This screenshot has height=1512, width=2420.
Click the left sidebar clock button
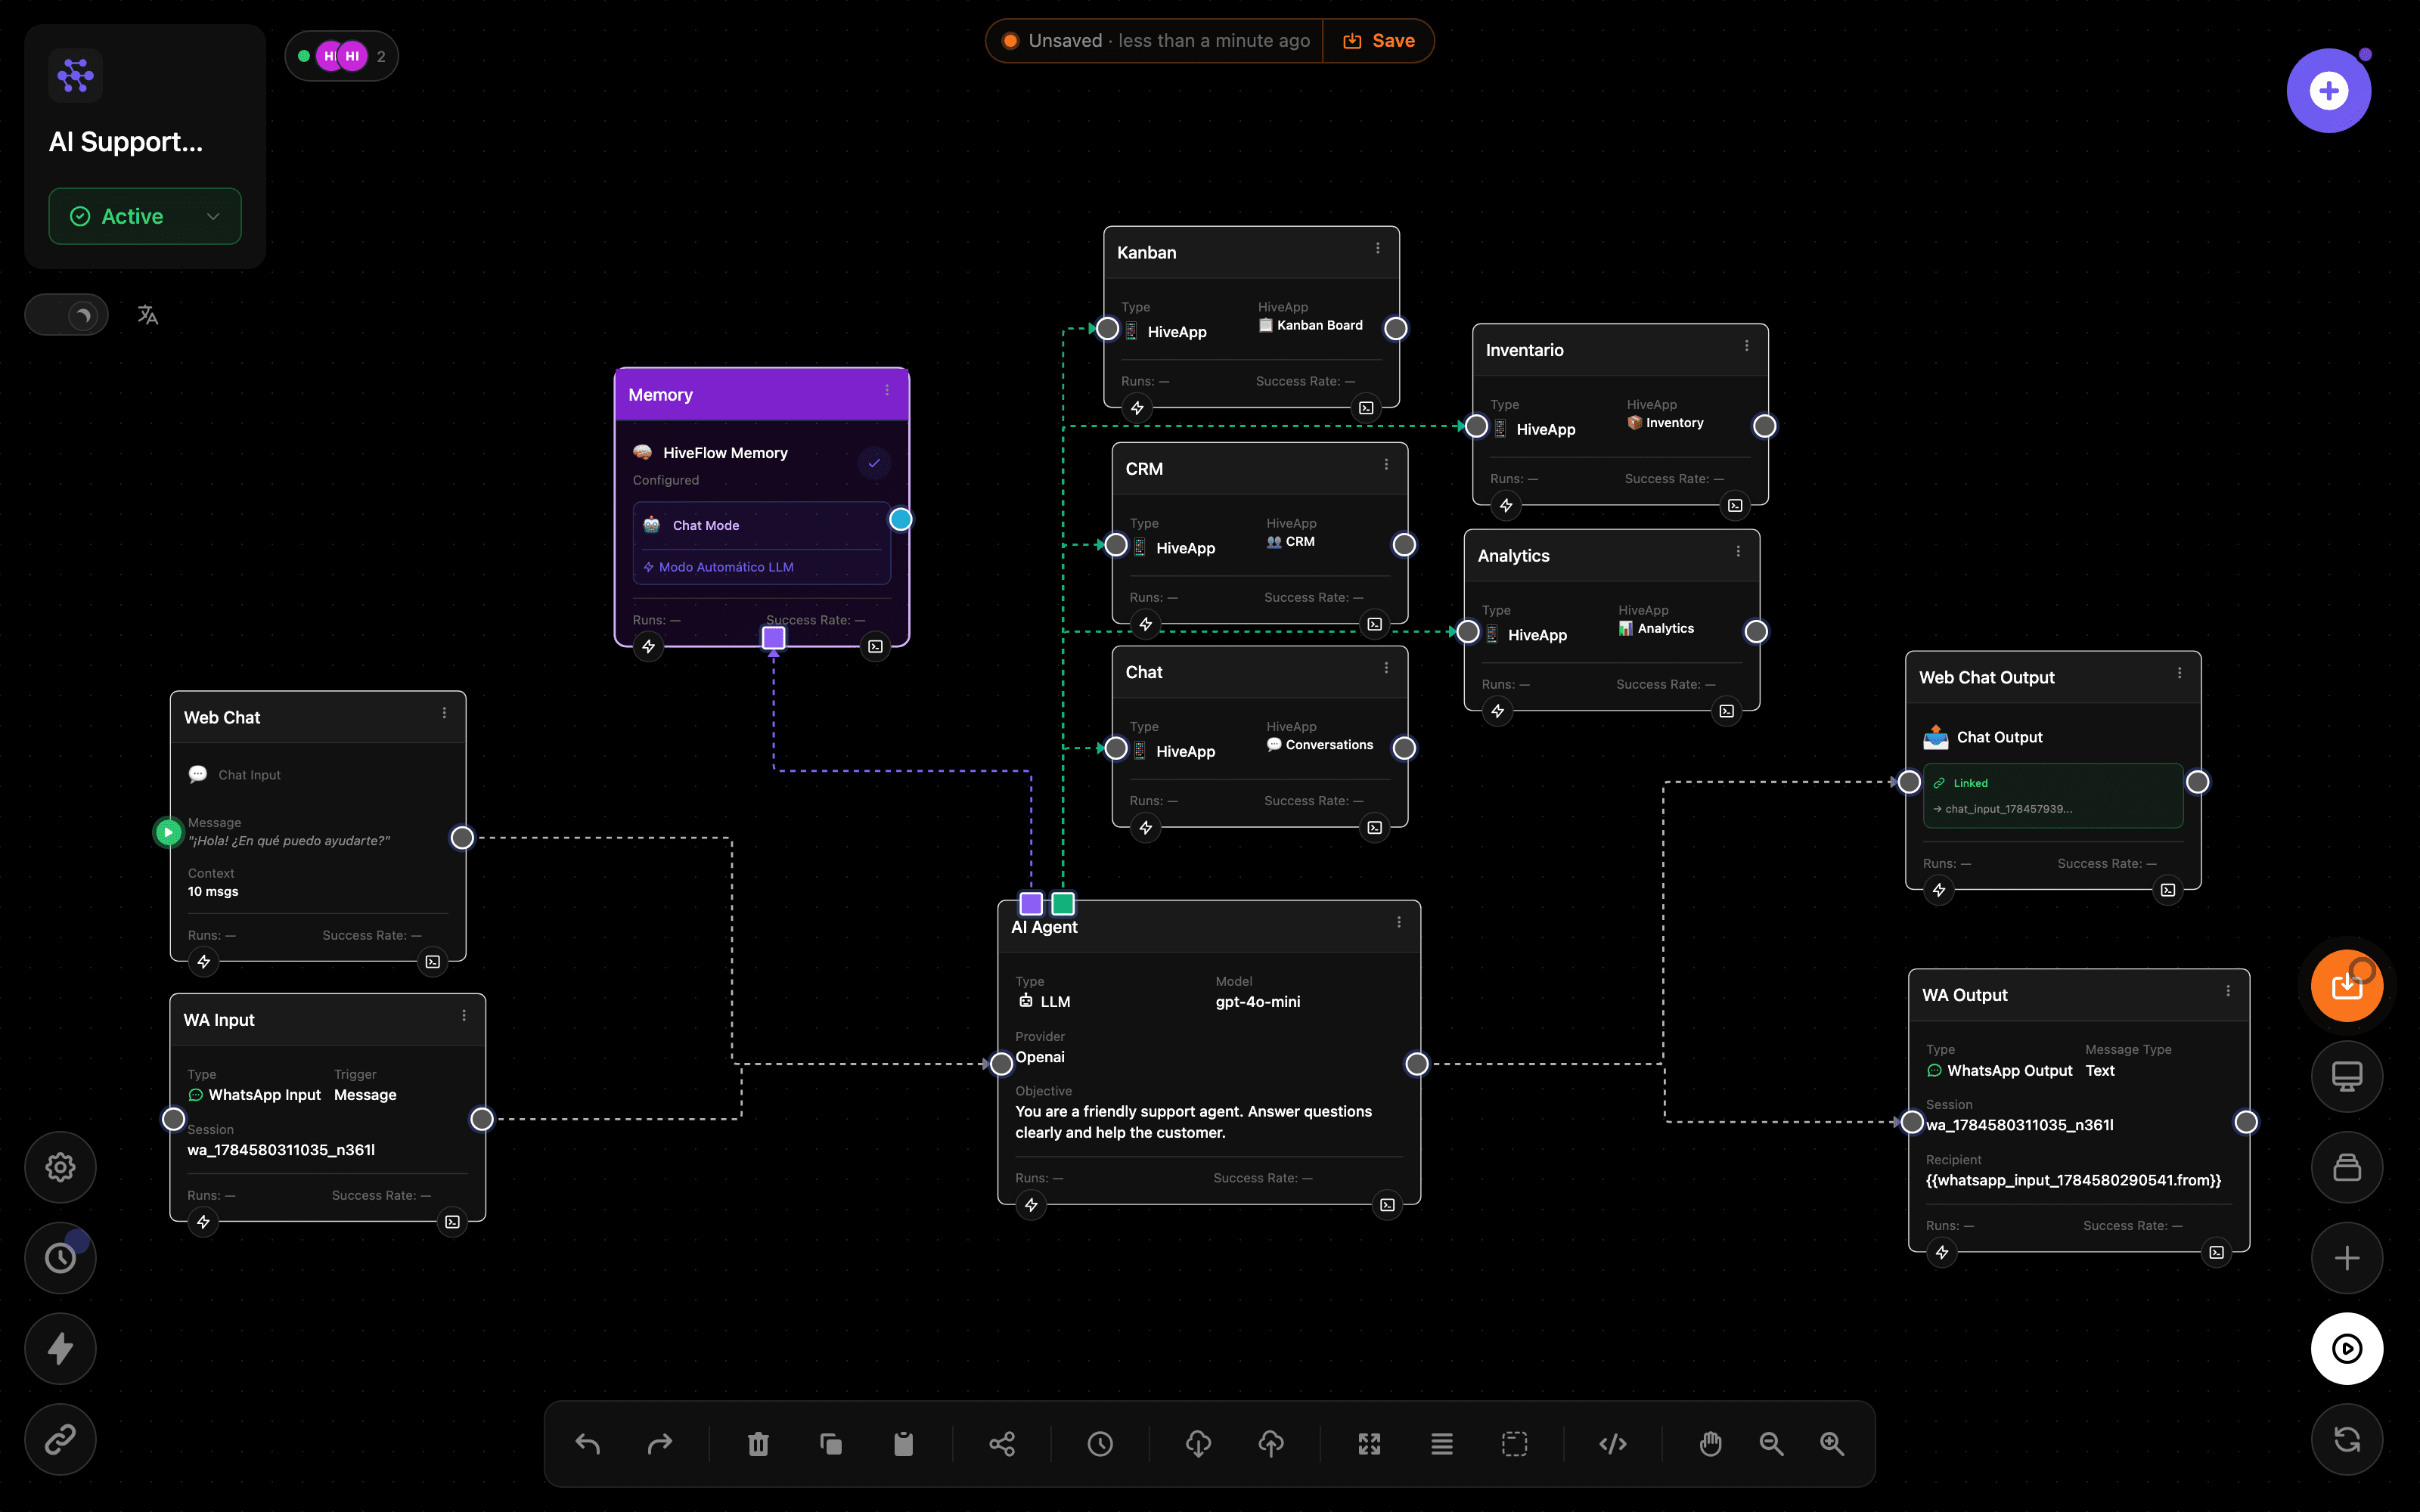click(x=60, y=1258)
